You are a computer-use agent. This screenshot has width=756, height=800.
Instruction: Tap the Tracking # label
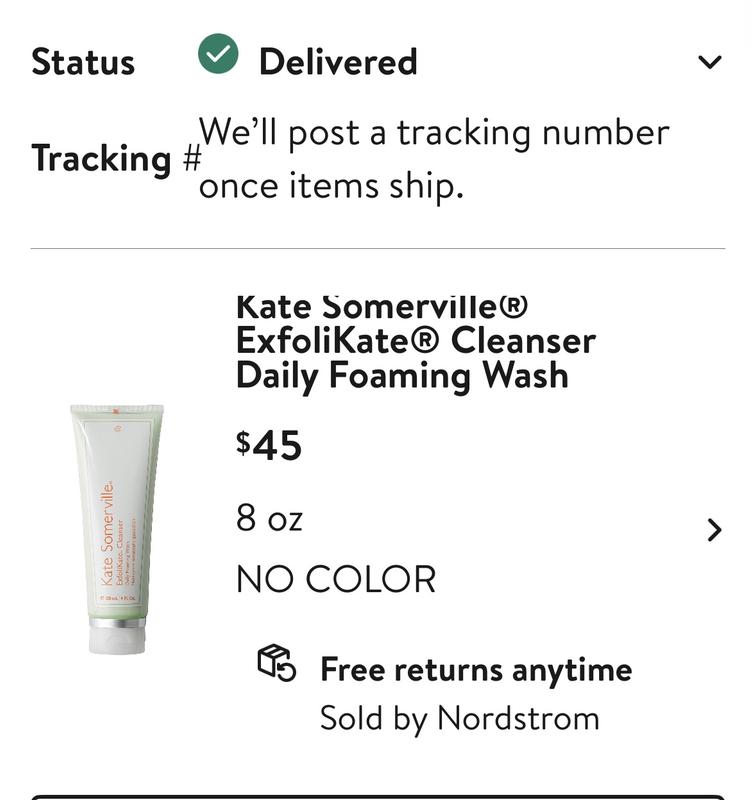click(x=116, y=158)
